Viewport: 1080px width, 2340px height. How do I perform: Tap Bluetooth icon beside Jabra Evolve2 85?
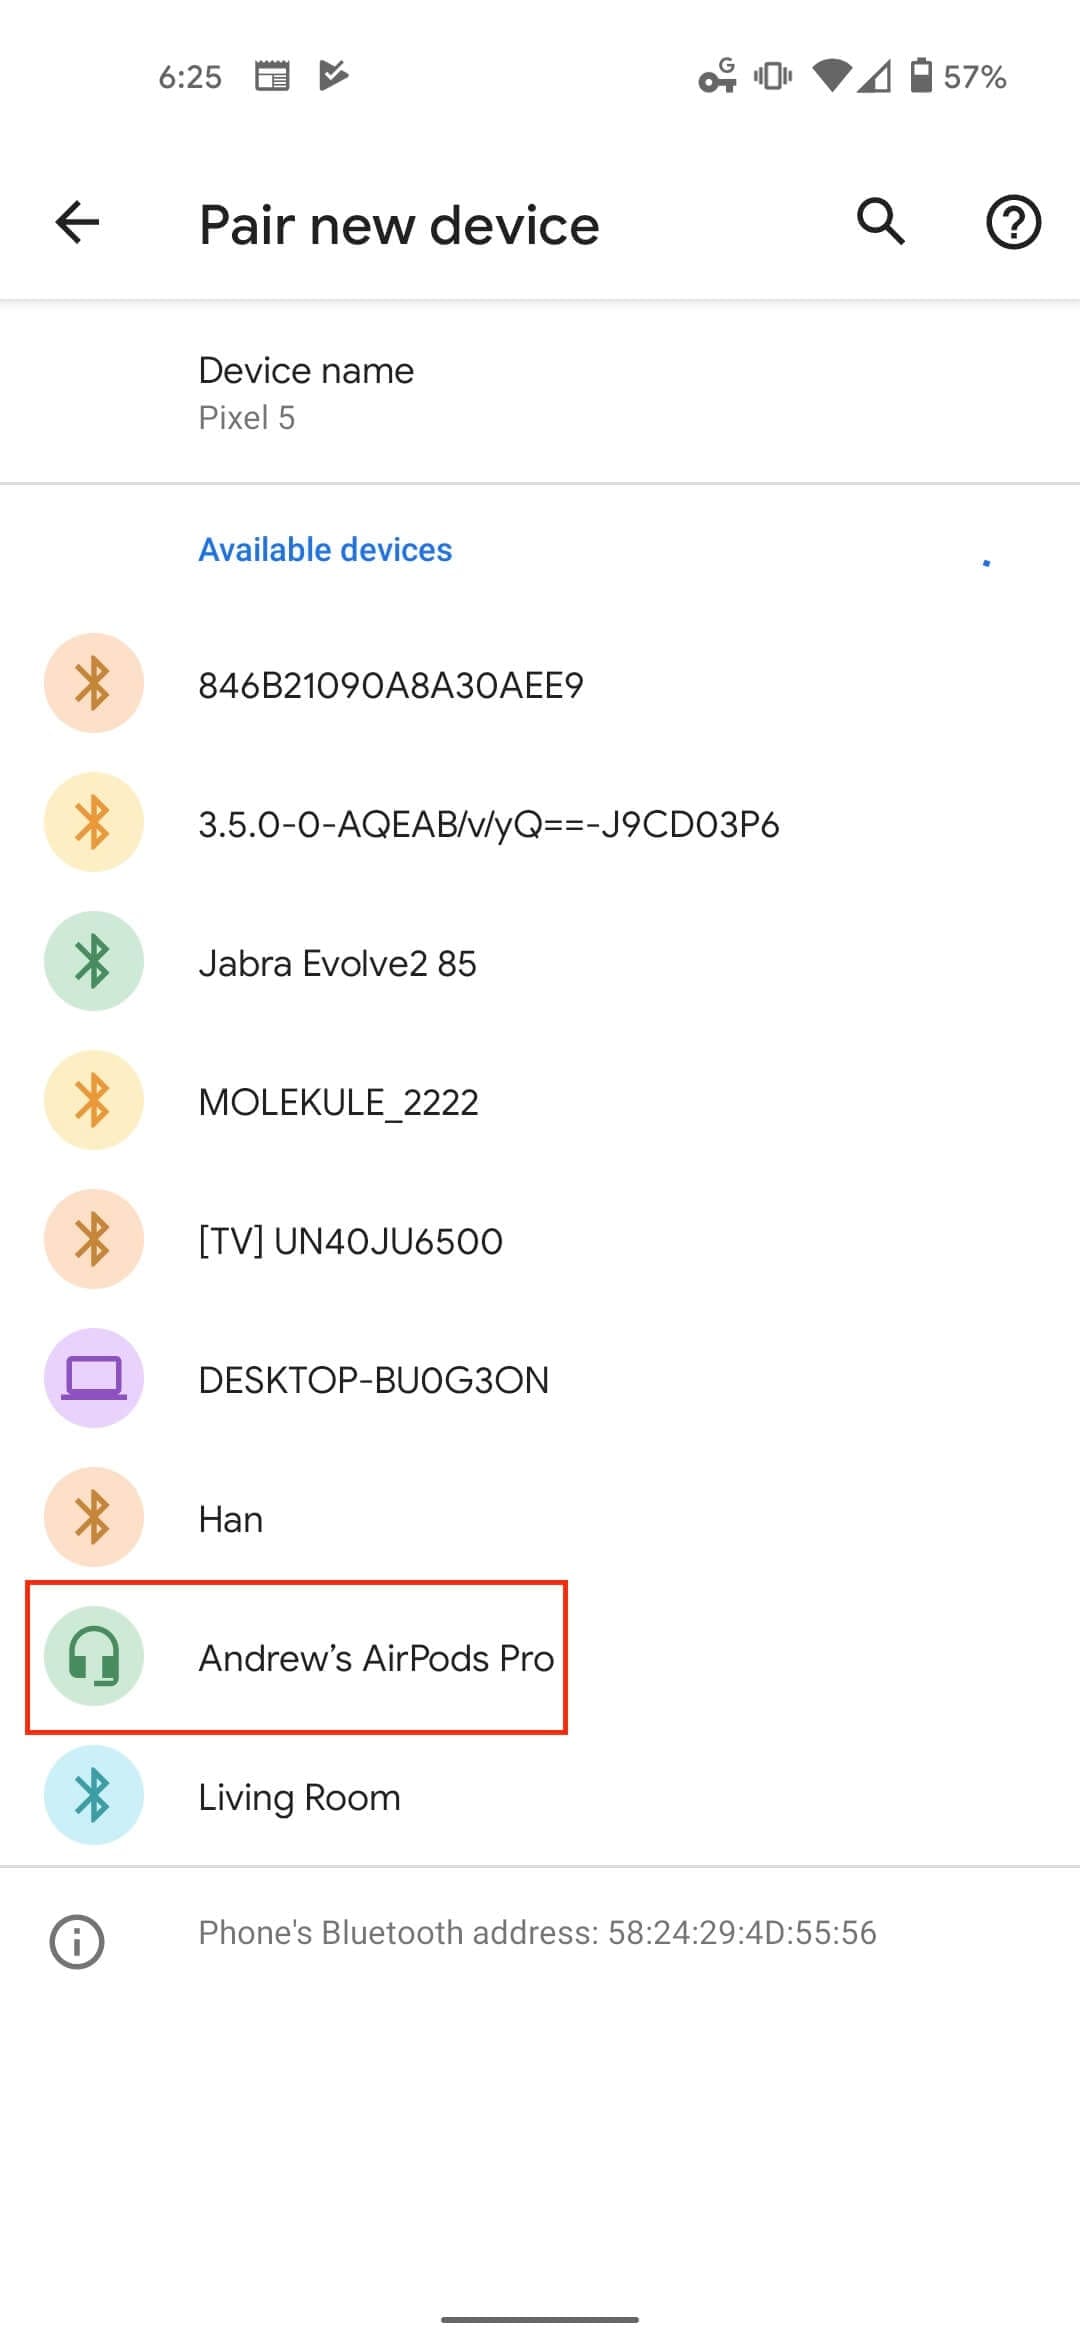pos(94,962)
